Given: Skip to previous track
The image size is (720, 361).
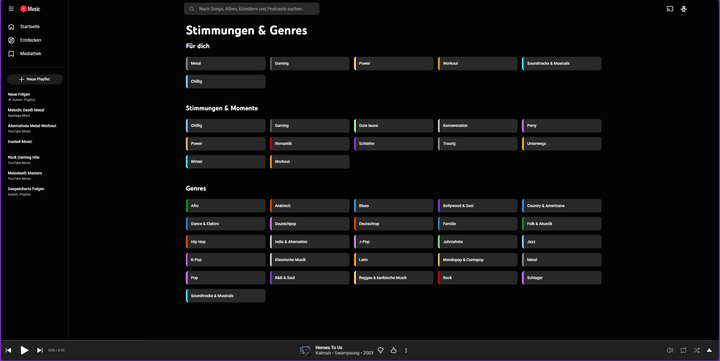Looking at the screenshot, I should tap(8, 350).
